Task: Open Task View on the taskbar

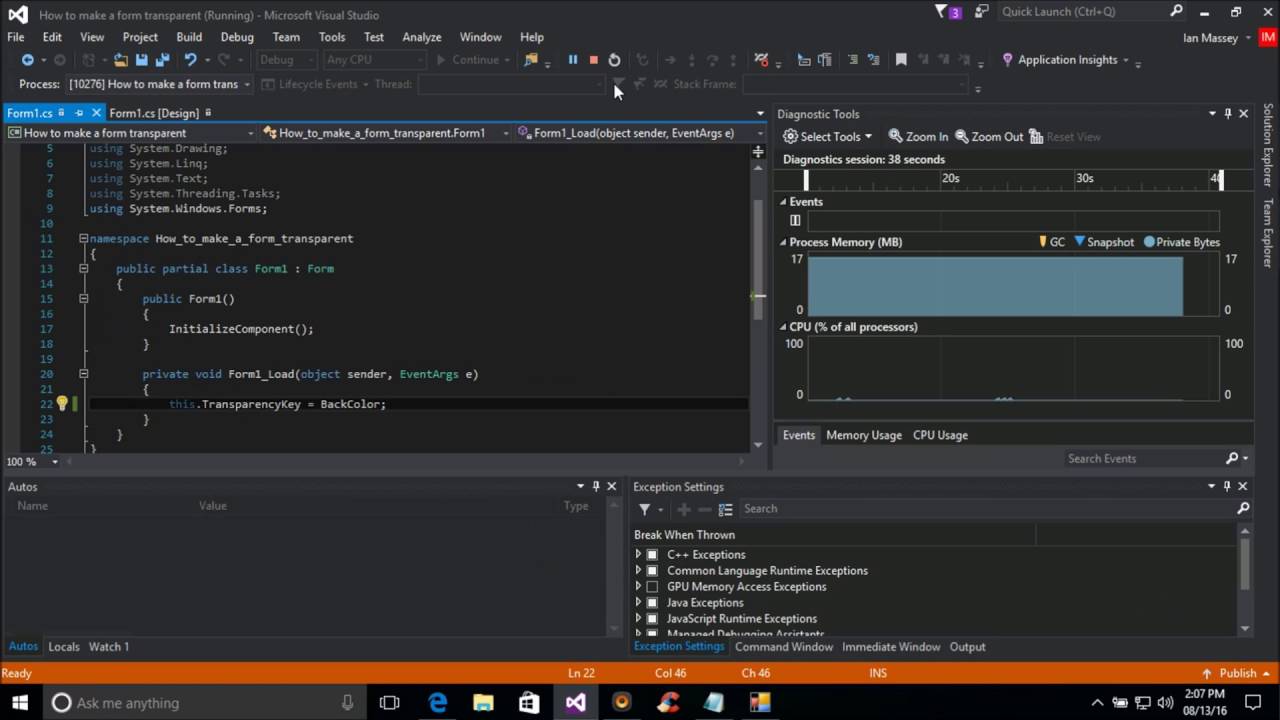Action: point(390,702)
